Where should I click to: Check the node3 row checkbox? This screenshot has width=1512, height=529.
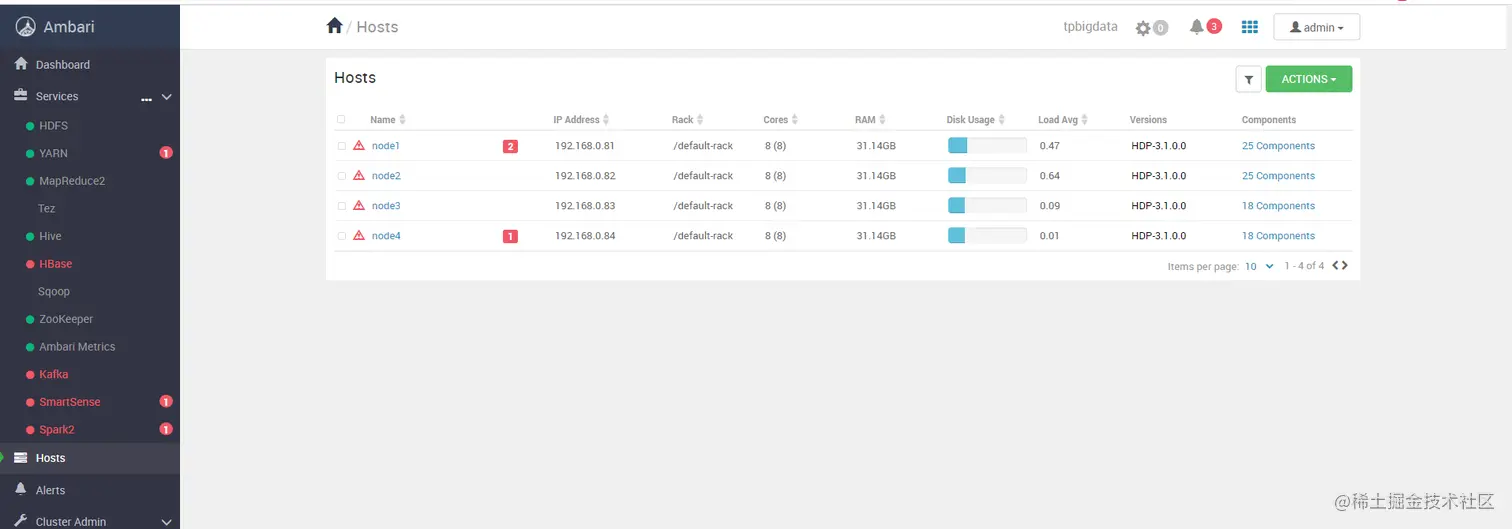click(341, 205)
